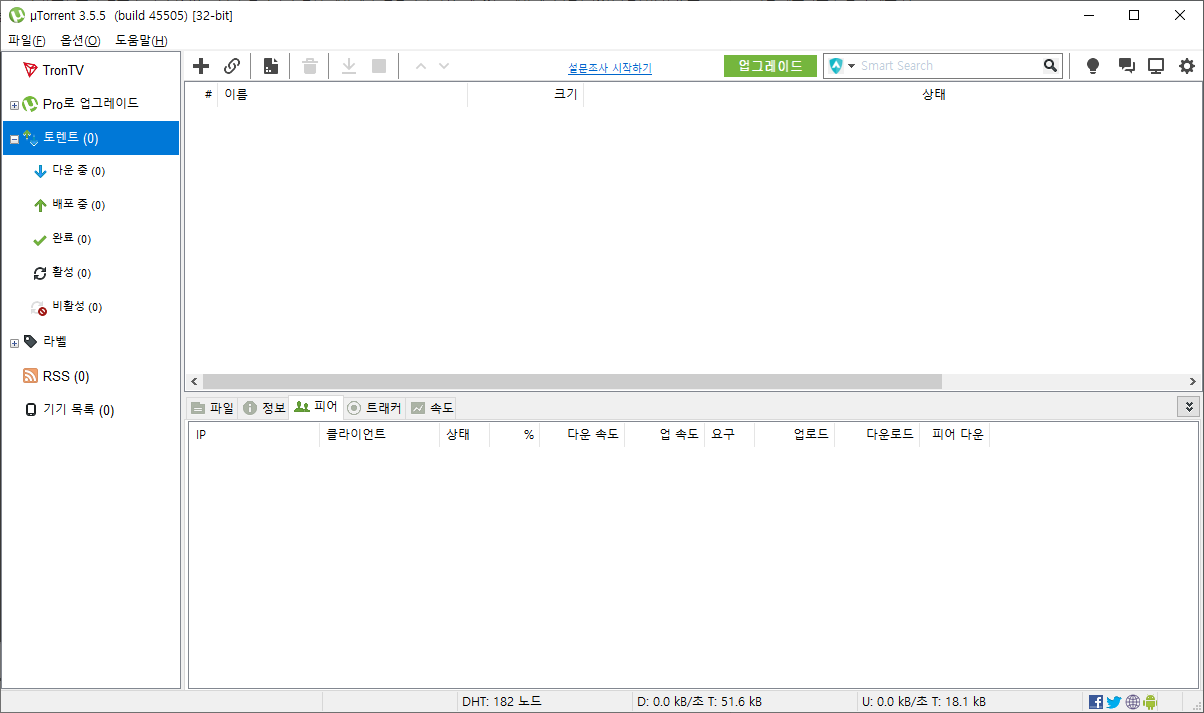Sort torrents by 이름 column
The height and width of the screenshot is (713, 1204).
342,94
